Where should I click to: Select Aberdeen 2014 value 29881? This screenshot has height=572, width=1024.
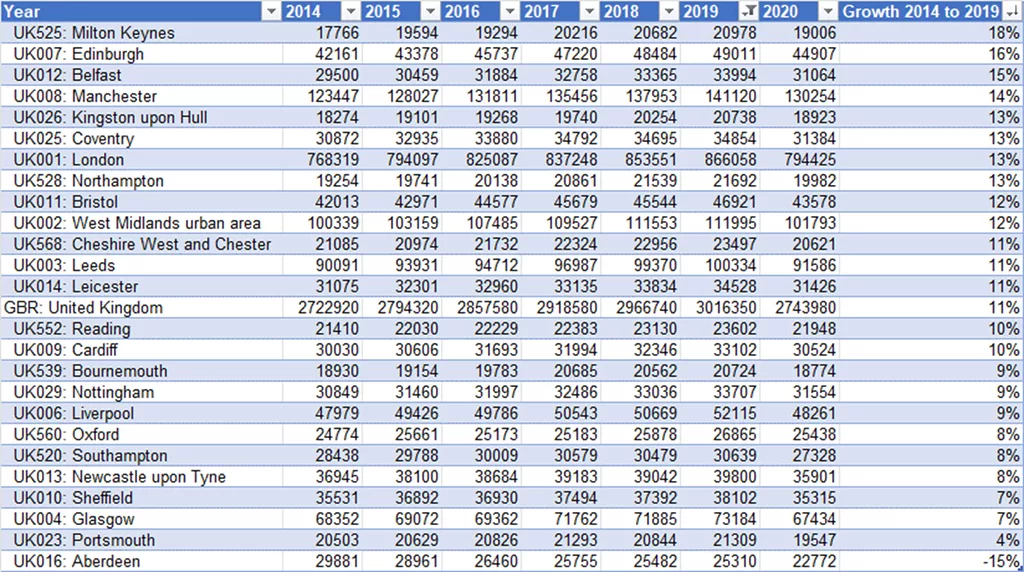pyautogui.click(x=338, y=562)
